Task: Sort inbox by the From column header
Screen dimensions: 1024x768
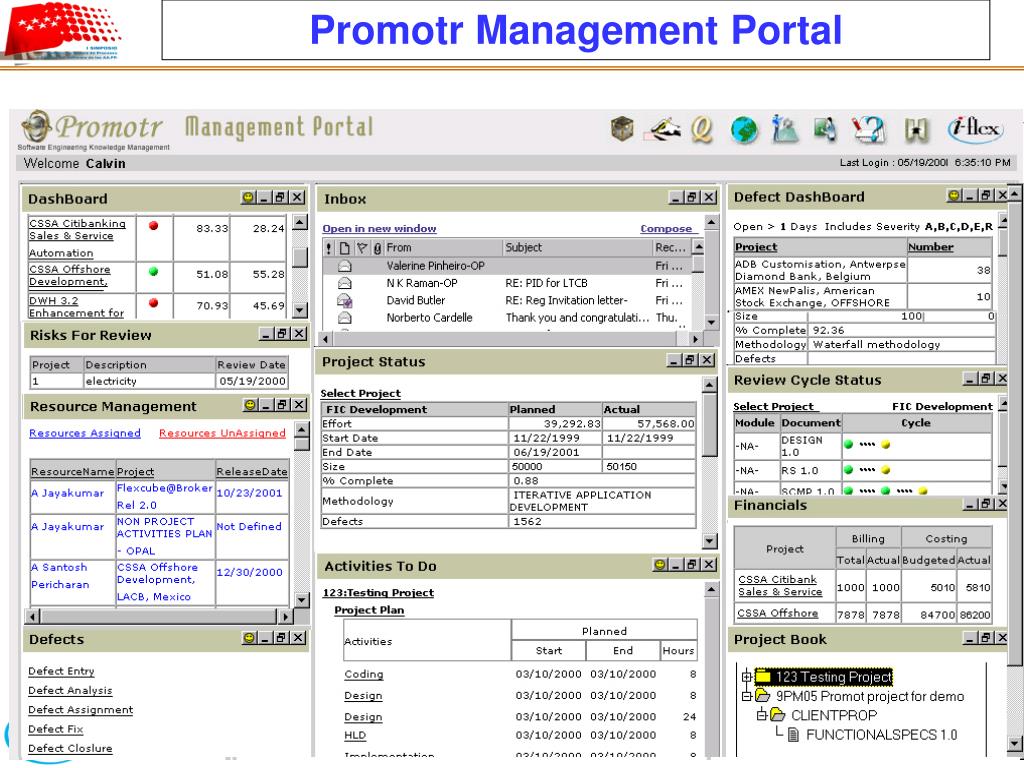Action: pos(443,248)
